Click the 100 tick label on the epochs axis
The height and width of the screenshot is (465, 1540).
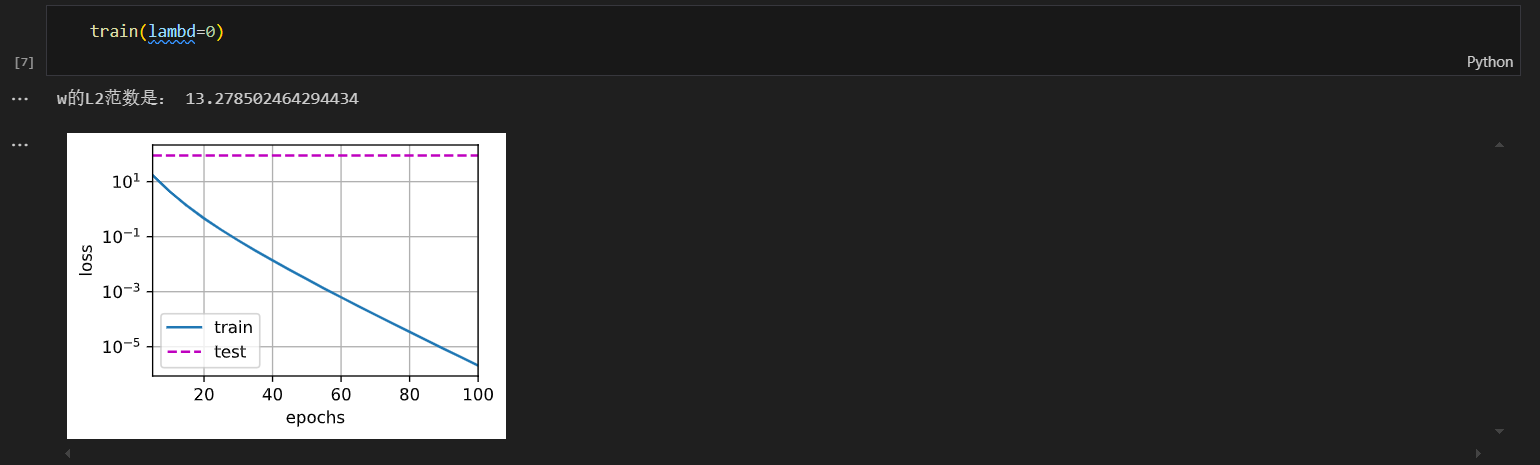(478, 394)
